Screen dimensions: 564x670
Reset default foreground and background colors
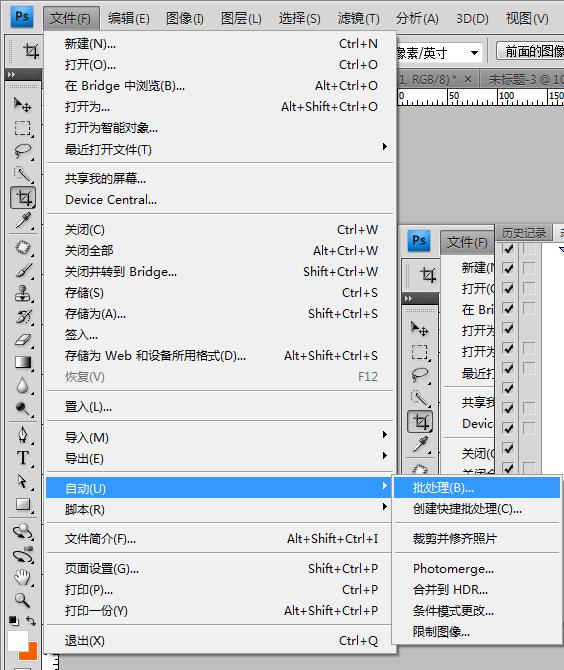(x=14, y=620)
